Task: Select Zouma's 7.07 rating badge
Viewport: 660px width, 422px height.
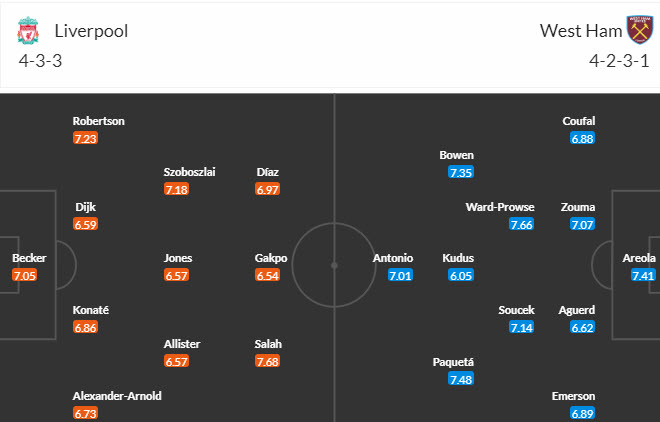Action: [583, 223]
